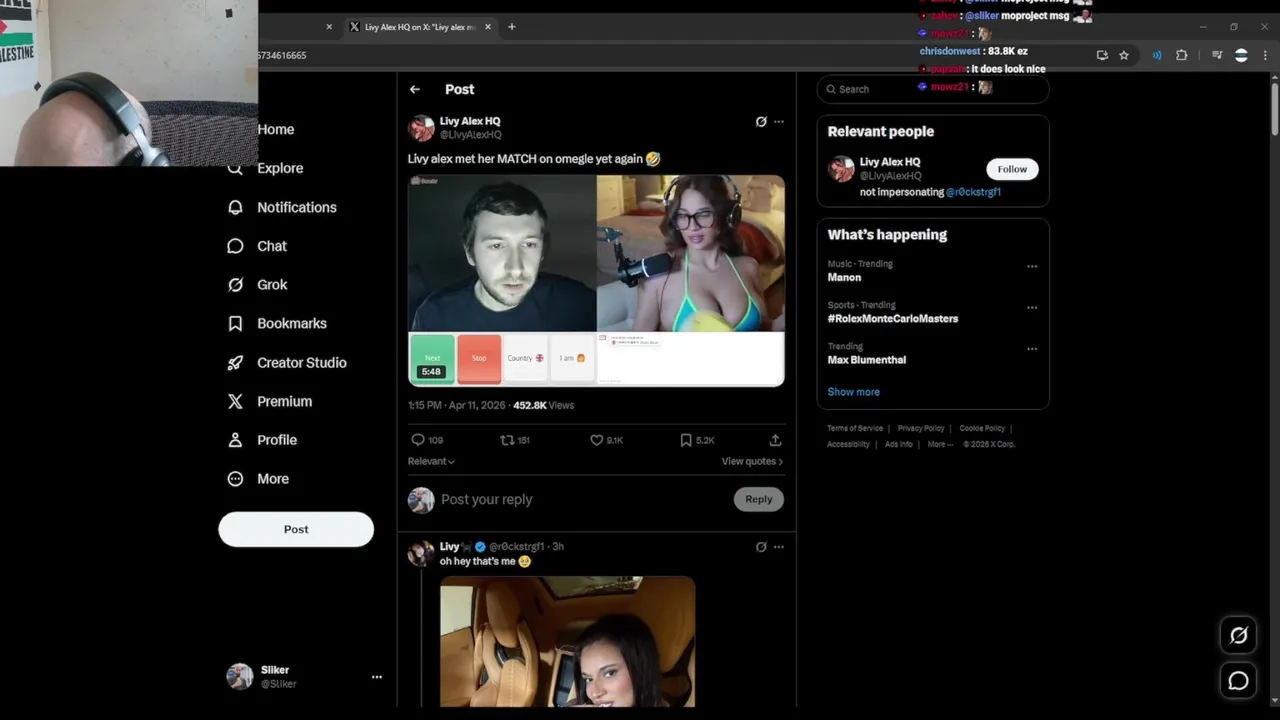The width and height of the screenshot is (1280, 720).
Task: Open Premium page
Action: 285,401
